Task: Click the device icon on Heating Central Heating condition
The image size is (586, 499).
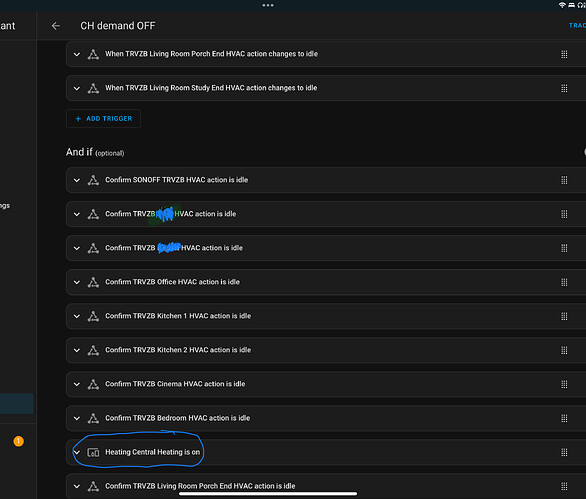Action: pos(93,452)
